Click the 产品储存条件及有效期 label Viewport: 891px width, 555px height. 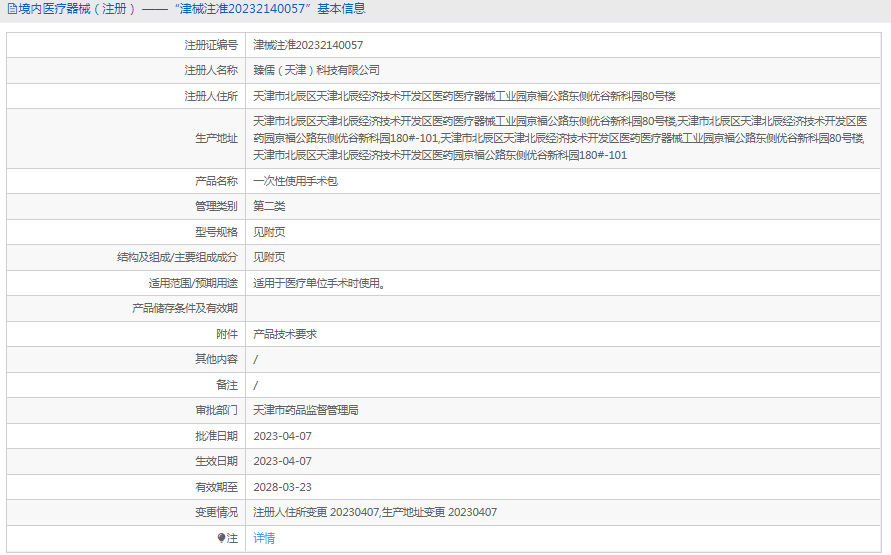185,308
